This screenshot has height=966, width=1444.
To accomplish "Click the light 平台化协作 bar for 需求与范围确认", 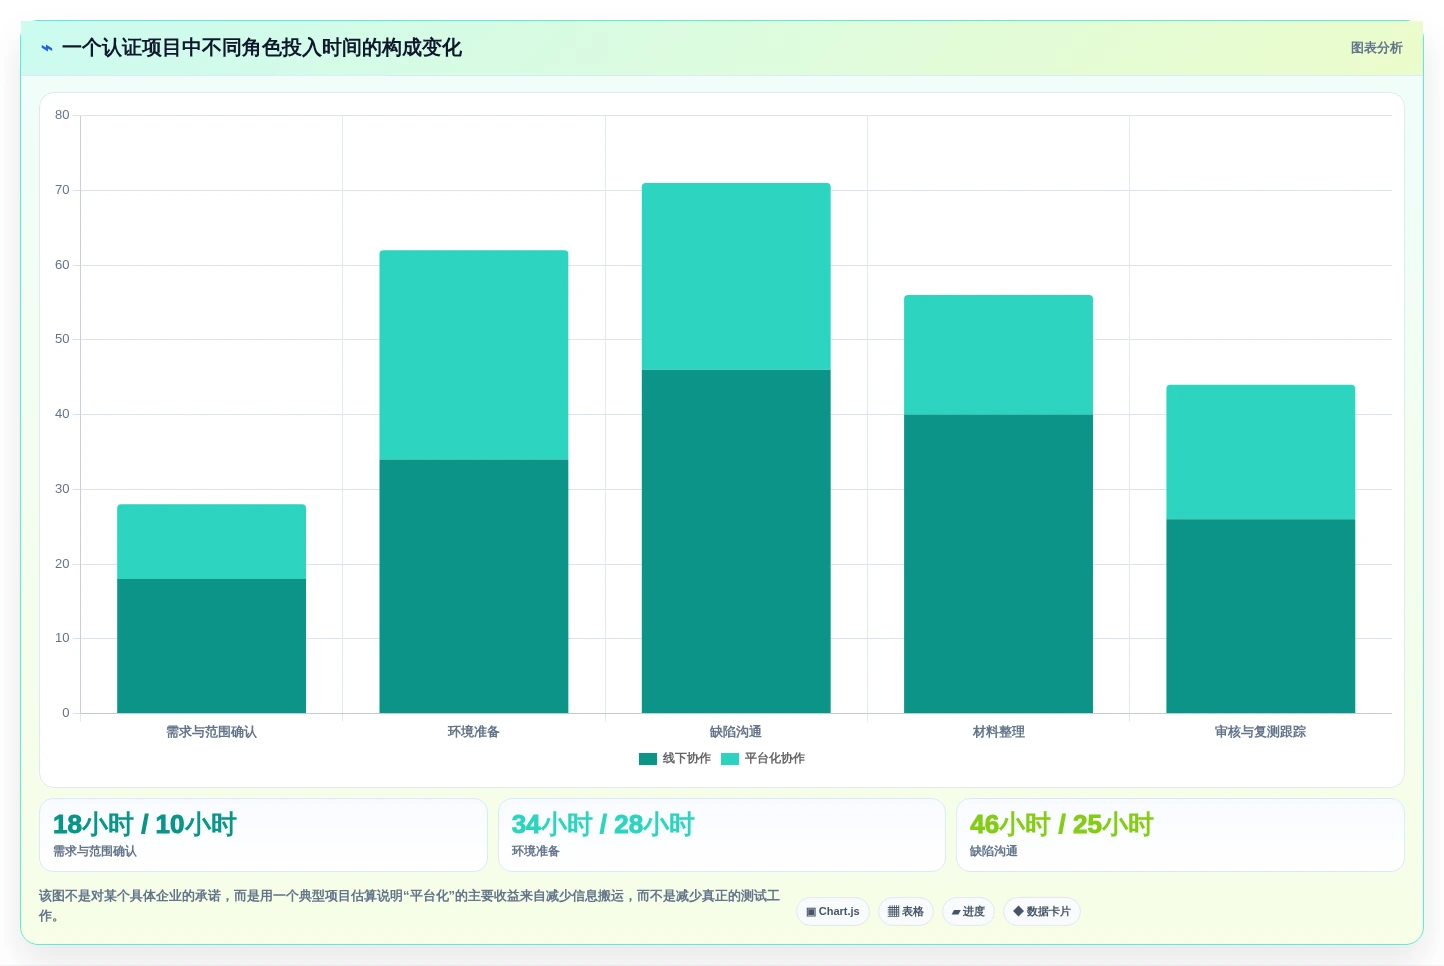I will click(211, 541).
